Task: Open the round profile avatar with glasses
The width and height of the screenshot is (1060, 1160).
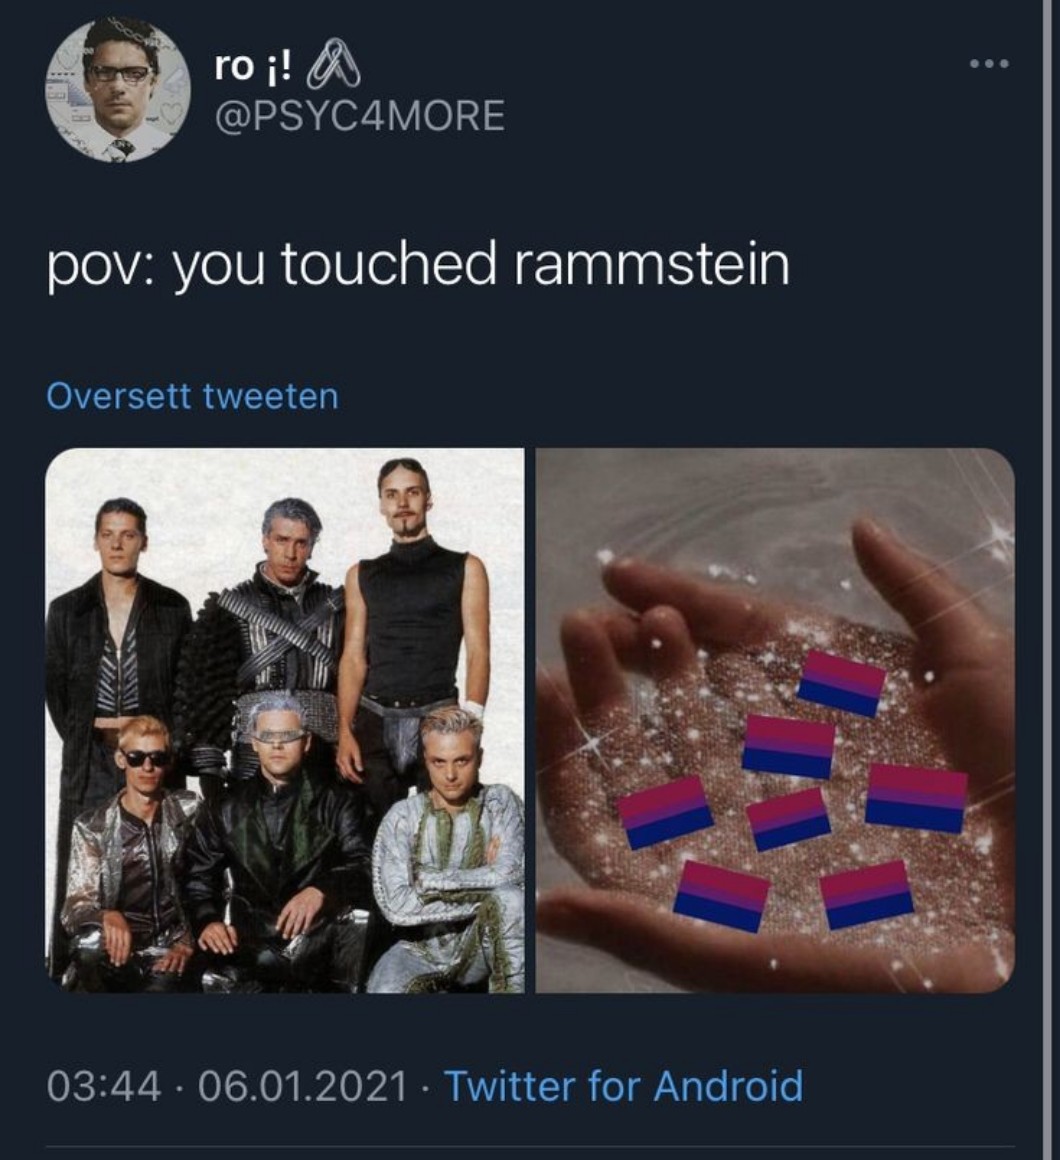Action: 118,90
